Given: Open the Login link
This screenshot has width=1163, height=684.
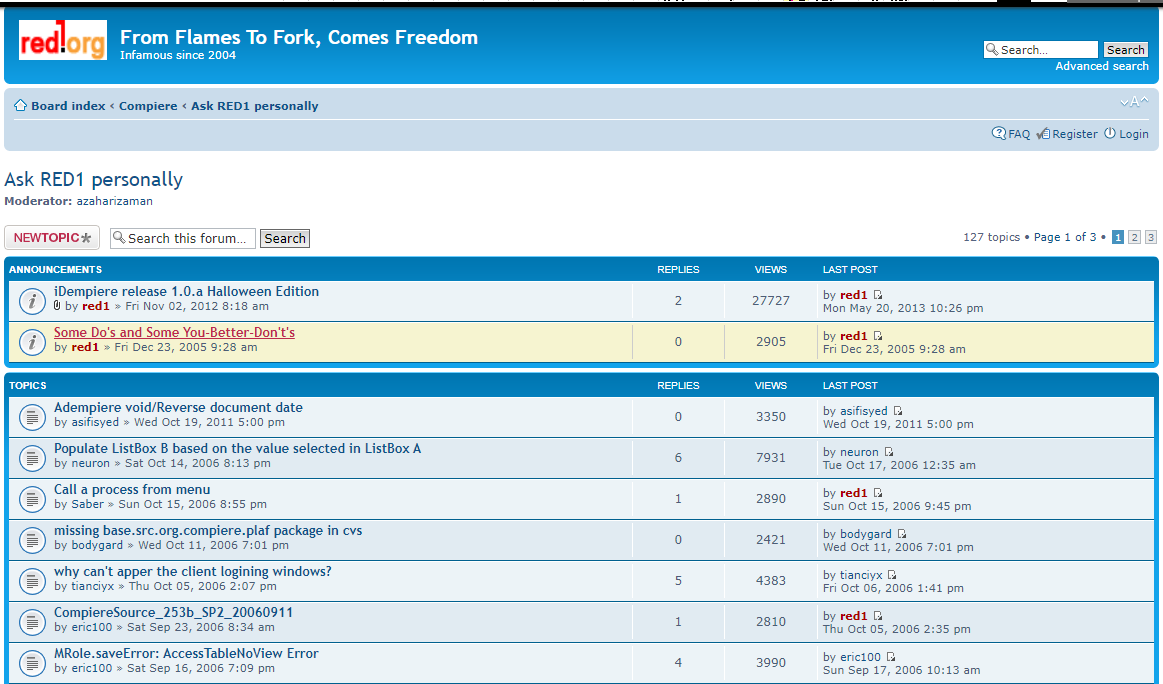Looking at the screenshot, I should point(1133,134).
